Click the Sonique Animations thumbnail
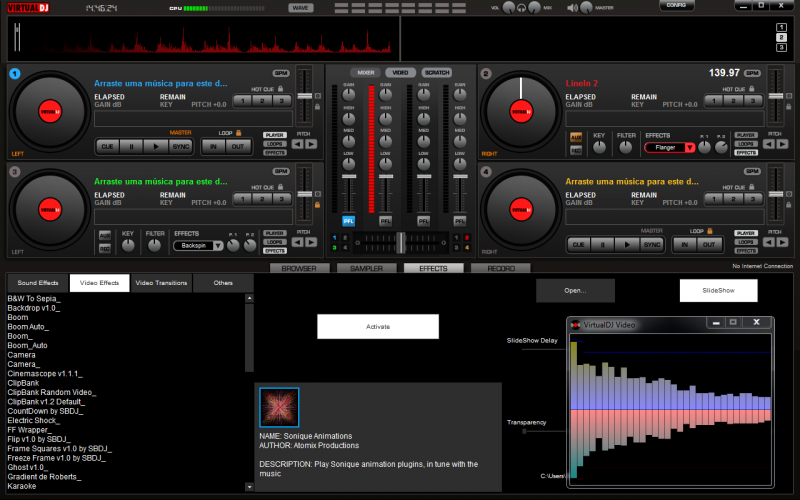The height and width of the screenshot is (500, 800). (279, 407)
